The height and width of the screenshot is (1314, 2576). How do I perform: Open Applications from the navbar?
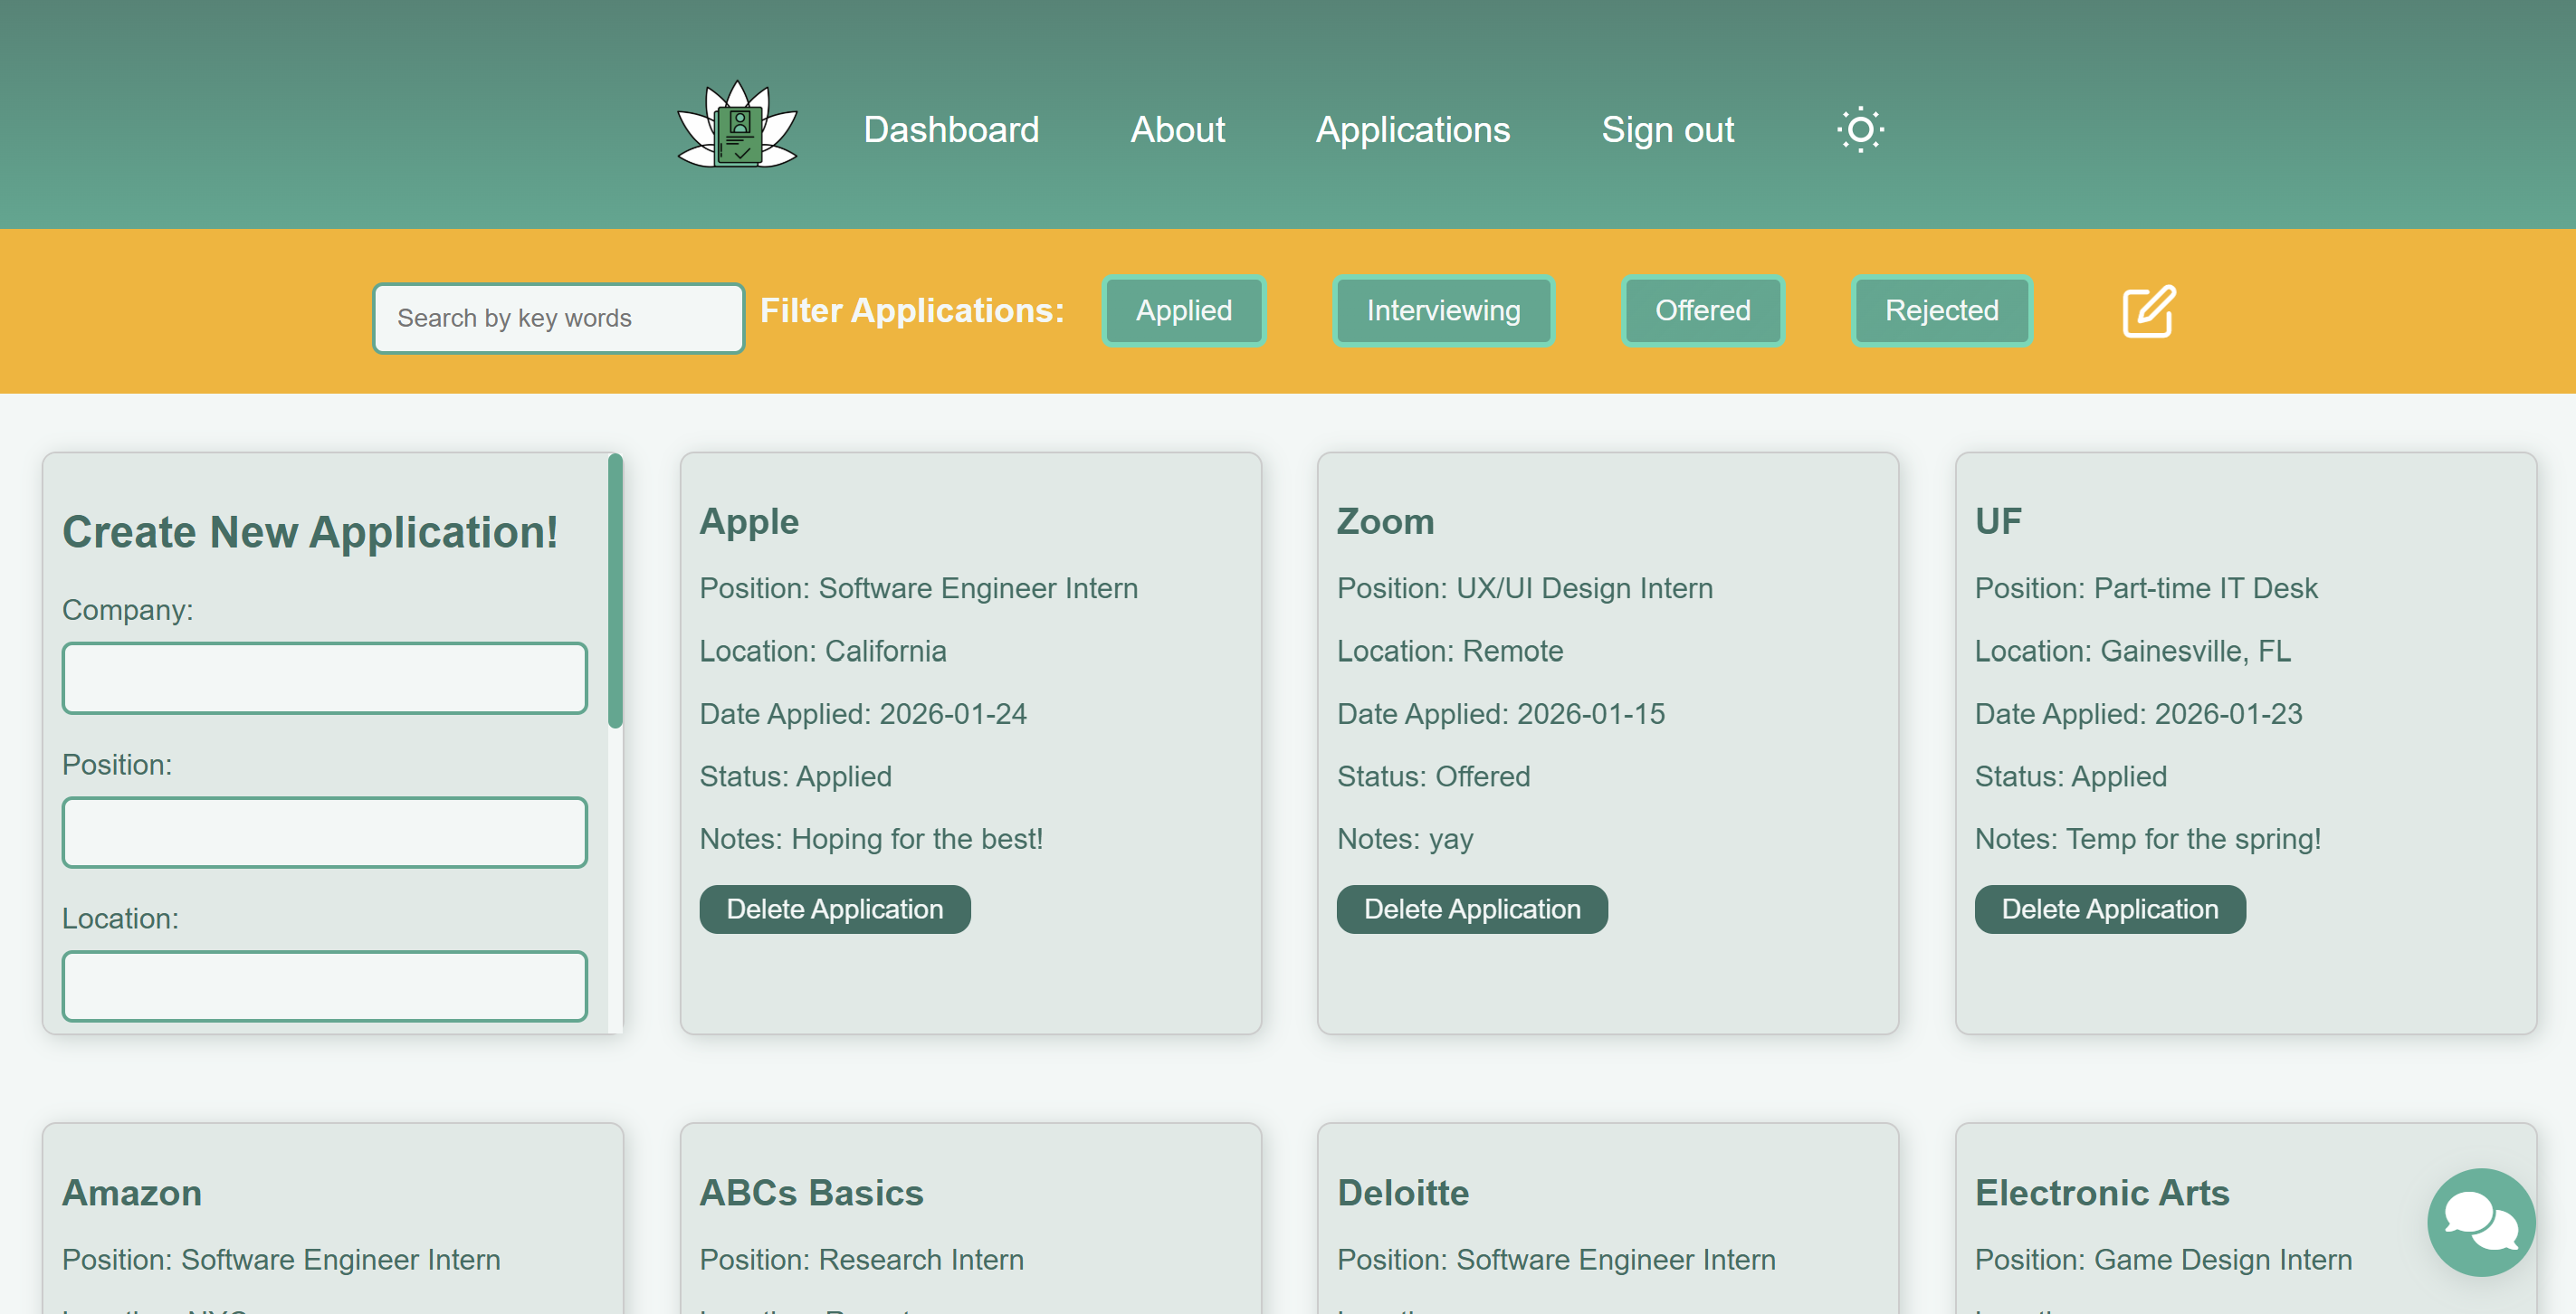pyautogui.click(x=1412, y=130)
